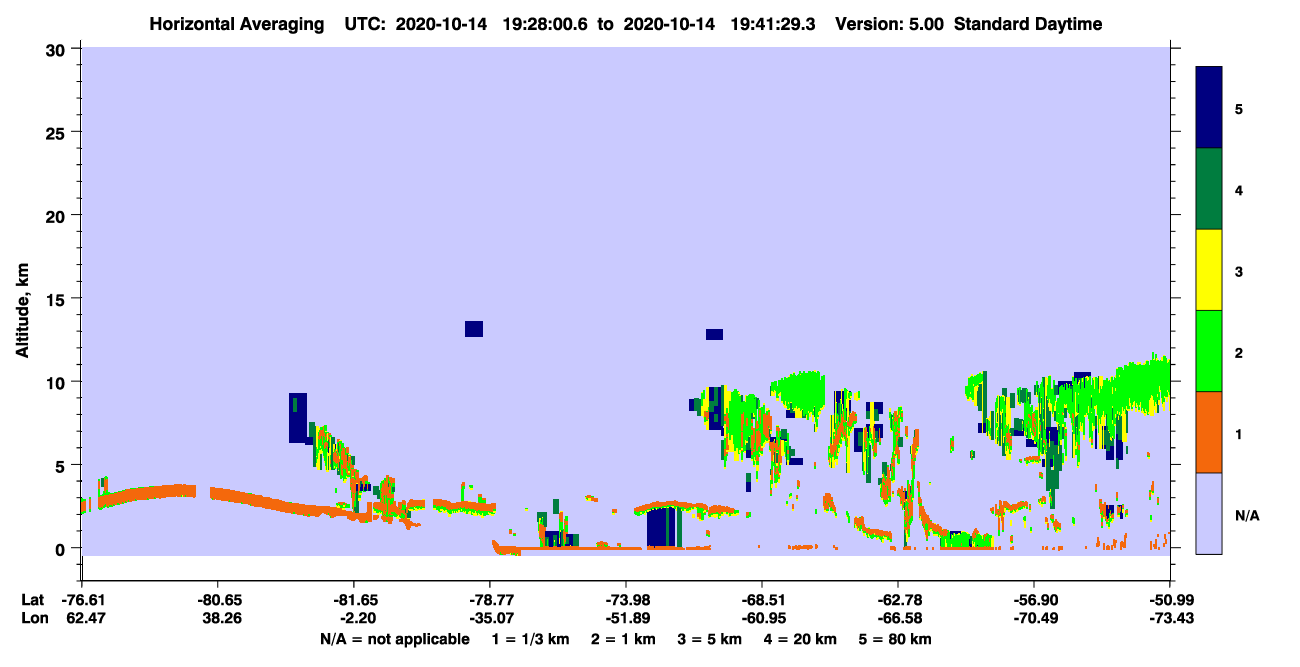Click the latitude value -73.98
The image size is (1300, 667).
[626, 600]
